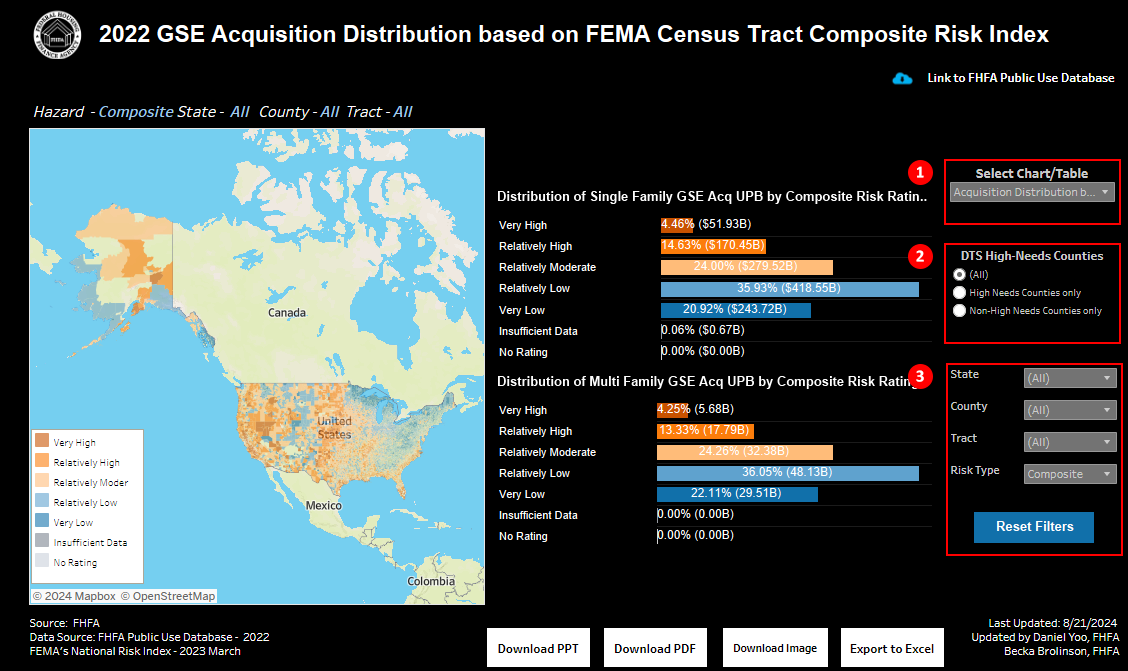Click the blue cloud download icon
This screenshot has height=671, width=1128.
(x=902, y=78)
